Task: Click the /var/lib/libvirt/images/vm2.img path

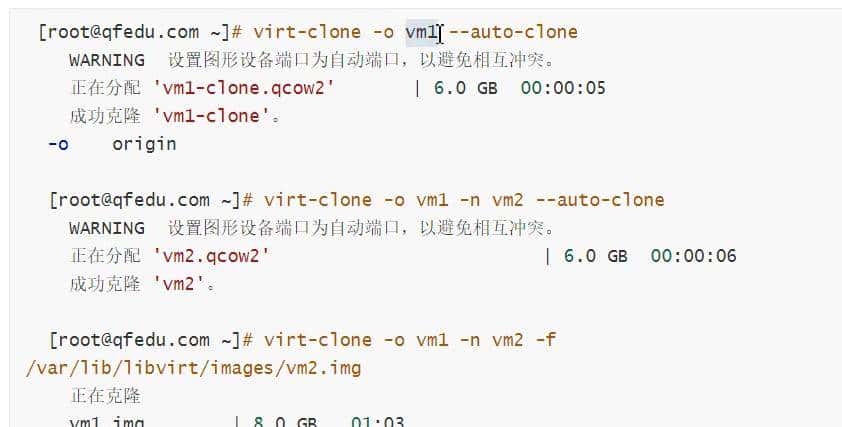Action: pyautogui.click(x=193, y=368)
